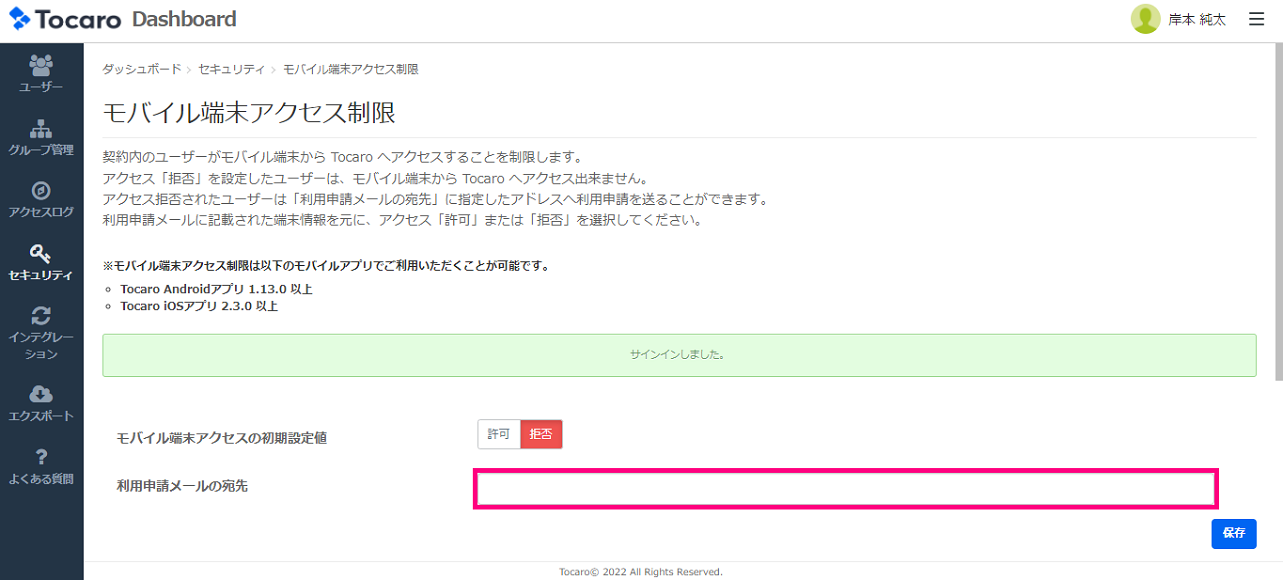This screenshot has height=580, width=1283.
Task: Click the Tocaro Androidアプリ 1.13.0 以上 text
Action: 216,289
